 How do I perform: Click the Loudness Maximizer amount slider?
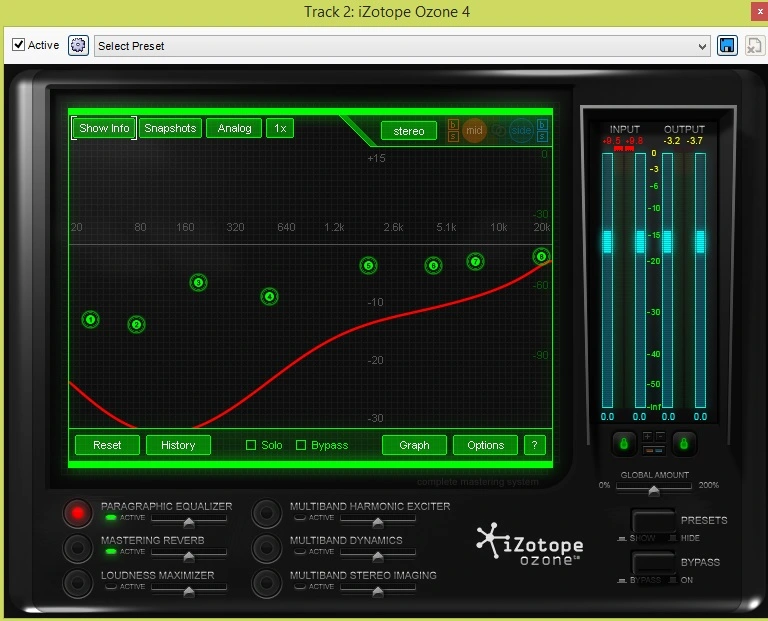(189, 590)
